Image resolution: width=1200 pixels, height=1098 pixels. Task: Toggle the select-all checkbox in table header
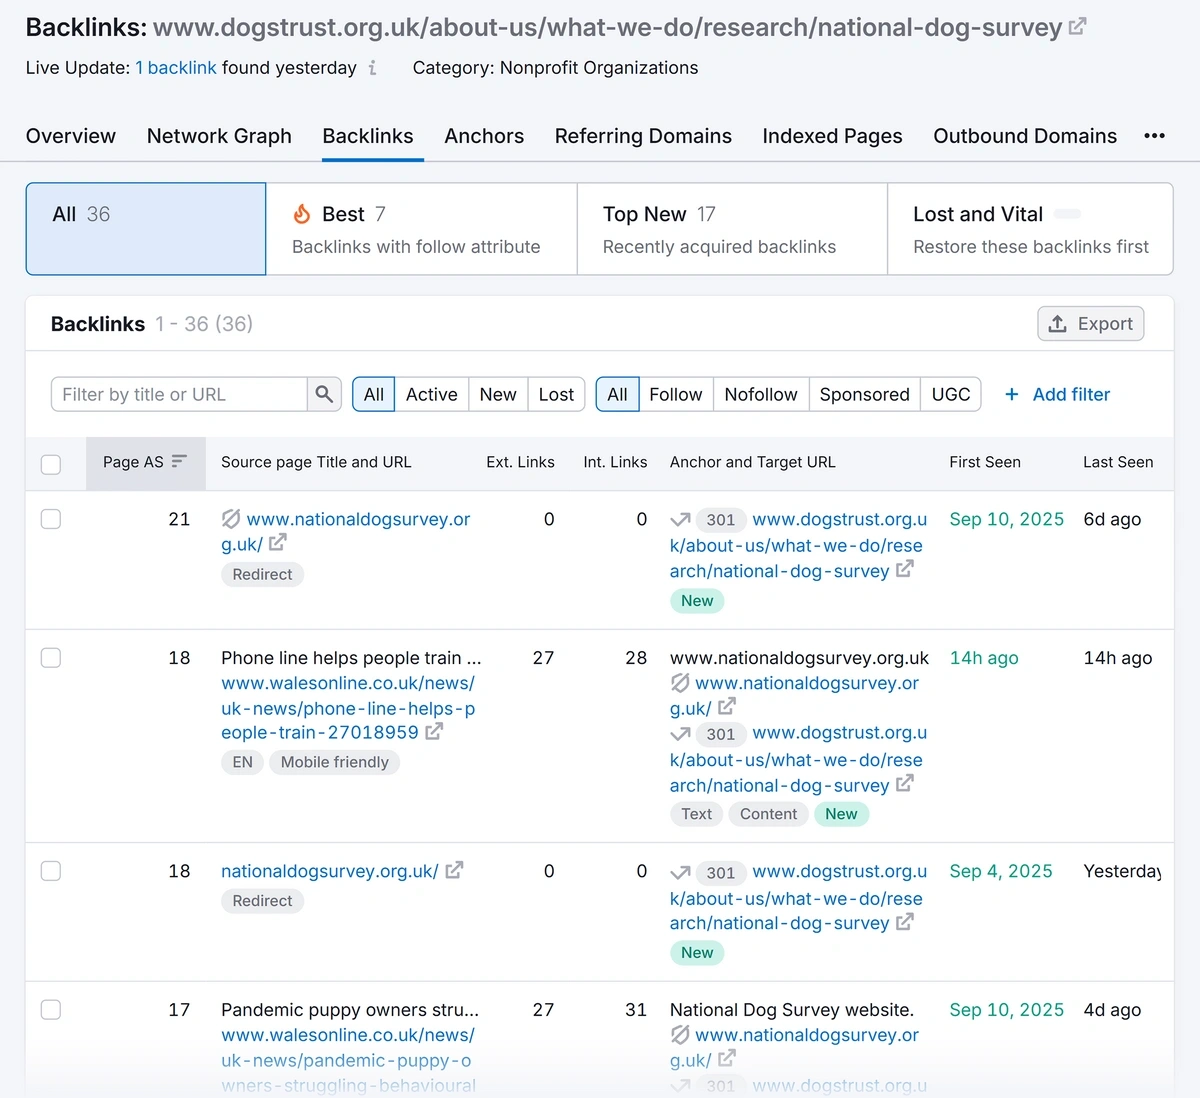51,464
